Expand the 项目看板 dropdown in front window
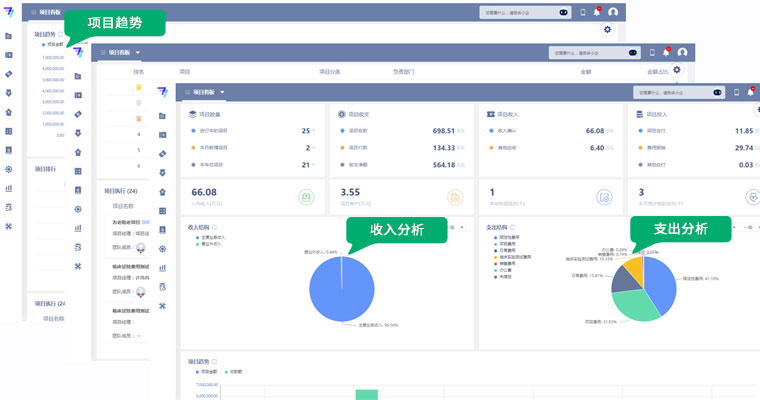Viewport: 760px width, 400px height. point(224,92)
